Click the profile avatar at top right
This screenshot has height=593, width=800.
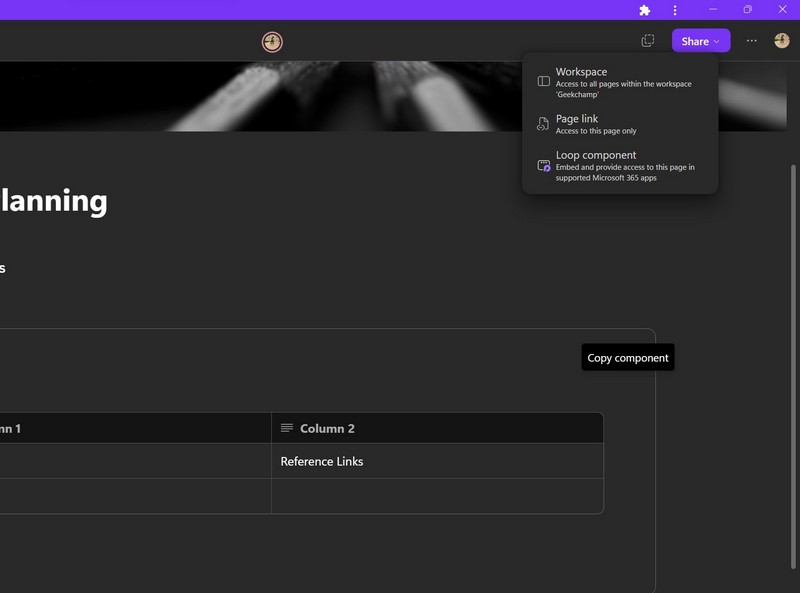[781, 41]
